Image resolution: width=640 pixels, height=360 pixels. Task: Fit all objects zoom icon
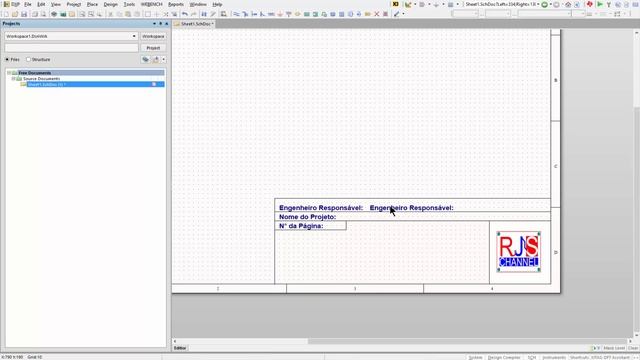coord(82,14)
